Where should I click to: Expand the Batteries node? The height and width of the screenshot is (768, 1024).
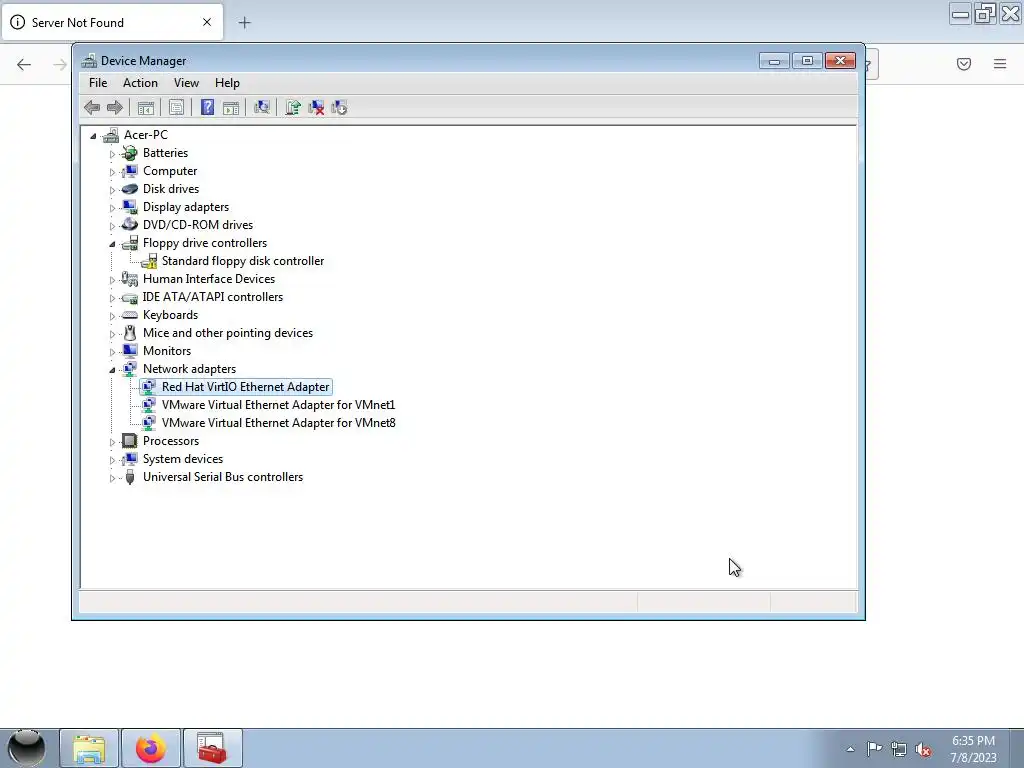pyautogui.click(x=112, y=154)
